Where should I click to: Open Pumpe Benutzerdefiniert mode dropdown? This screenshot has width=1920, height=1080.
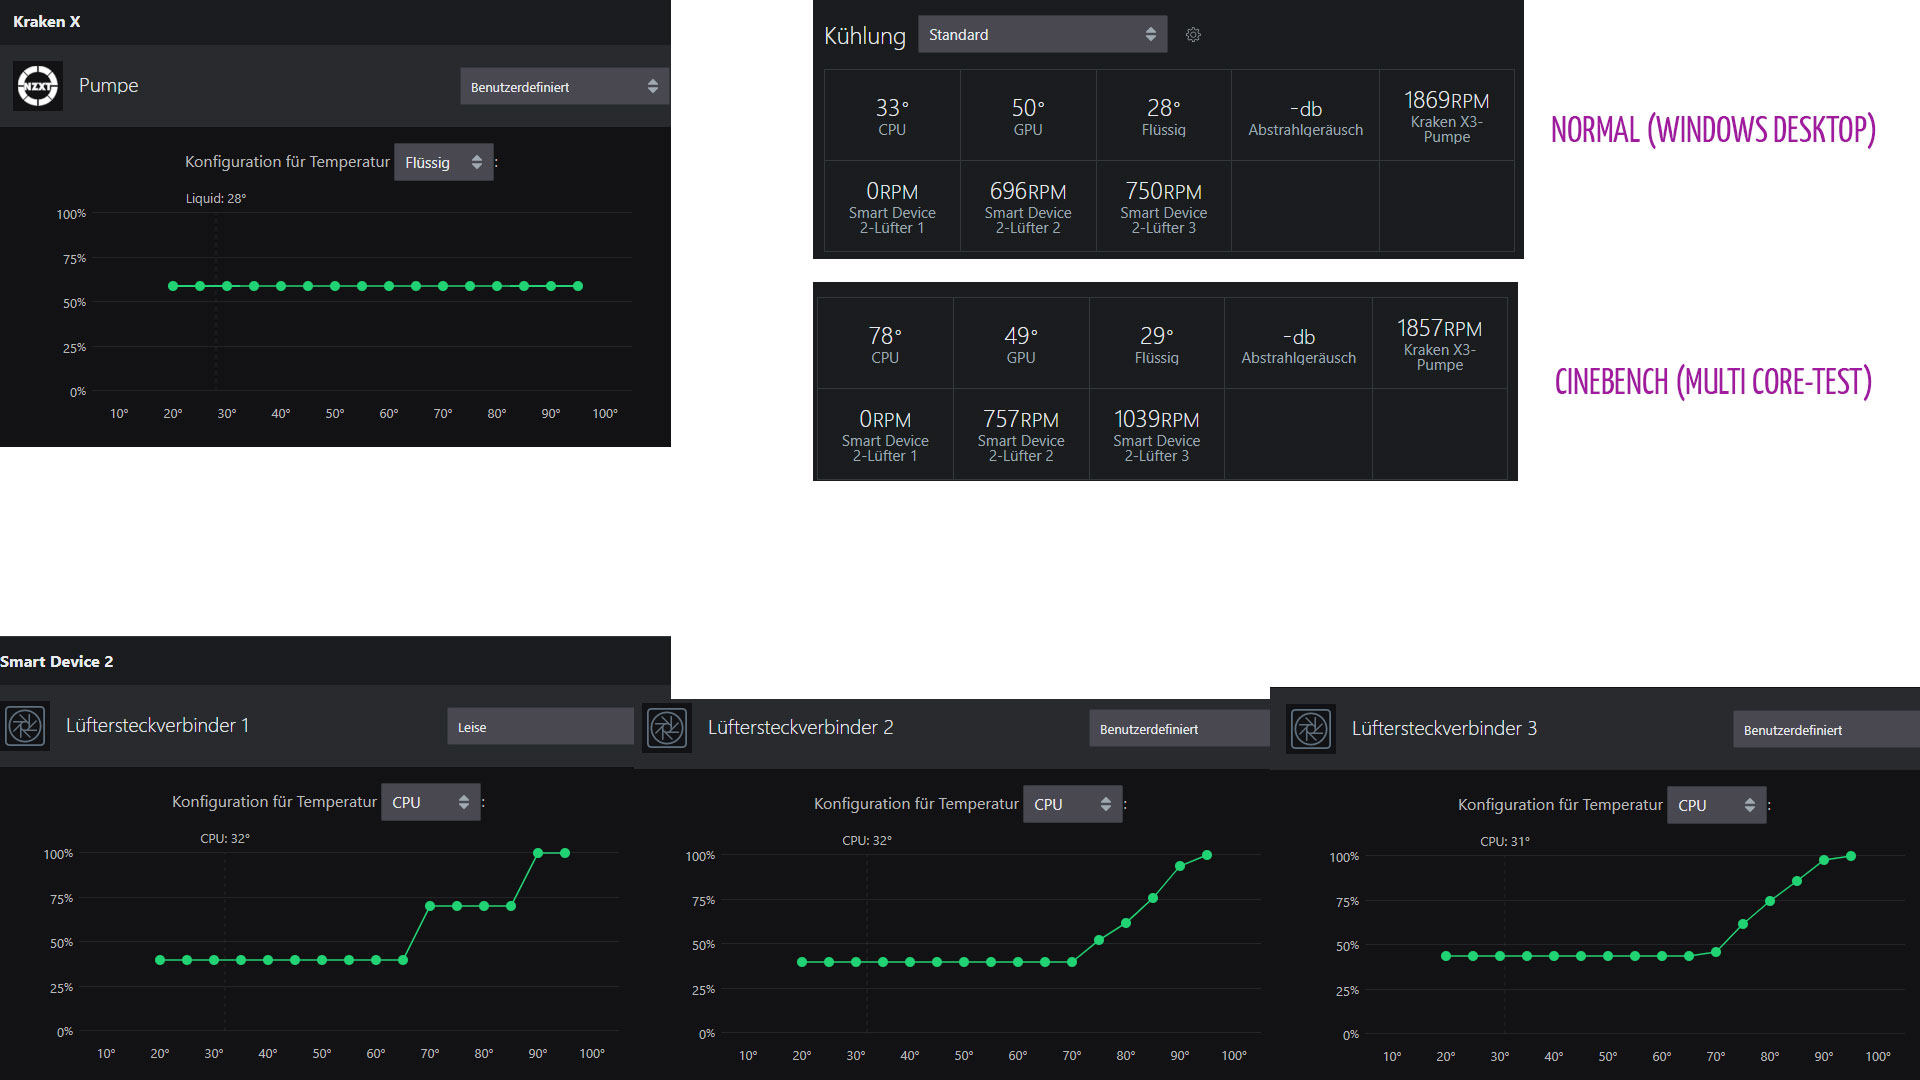coord(564,87)
